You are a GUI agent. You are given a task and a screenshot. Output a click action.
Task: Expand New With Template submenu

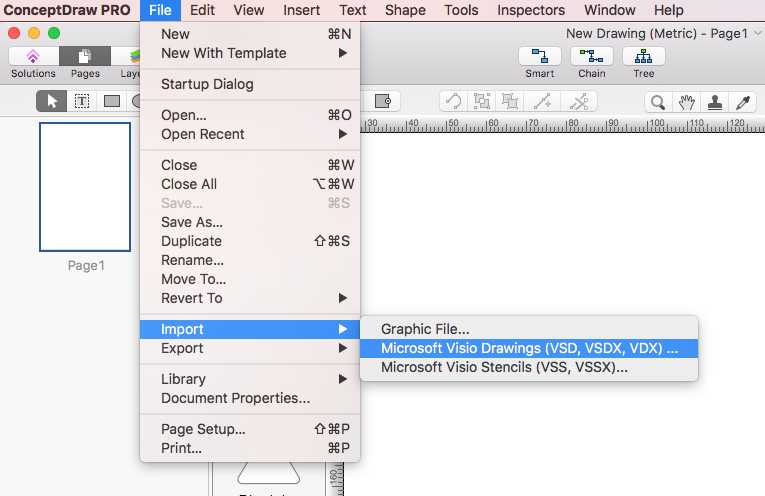point(250,53)
